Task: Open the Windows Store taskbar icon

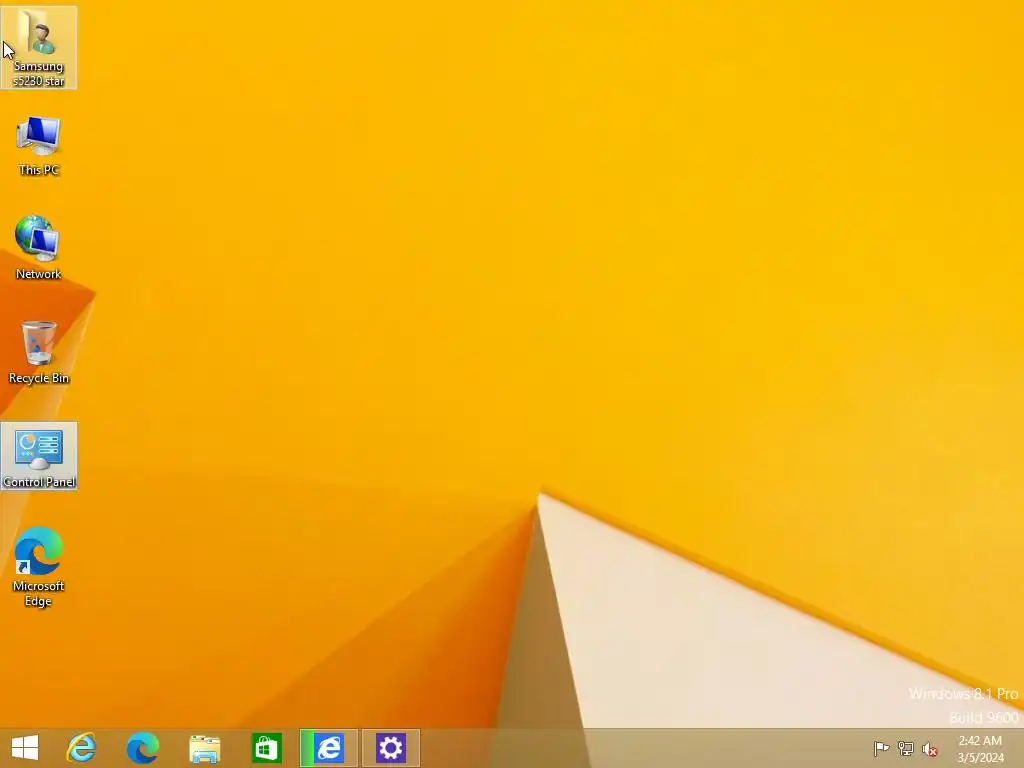Action: (266, 748)
